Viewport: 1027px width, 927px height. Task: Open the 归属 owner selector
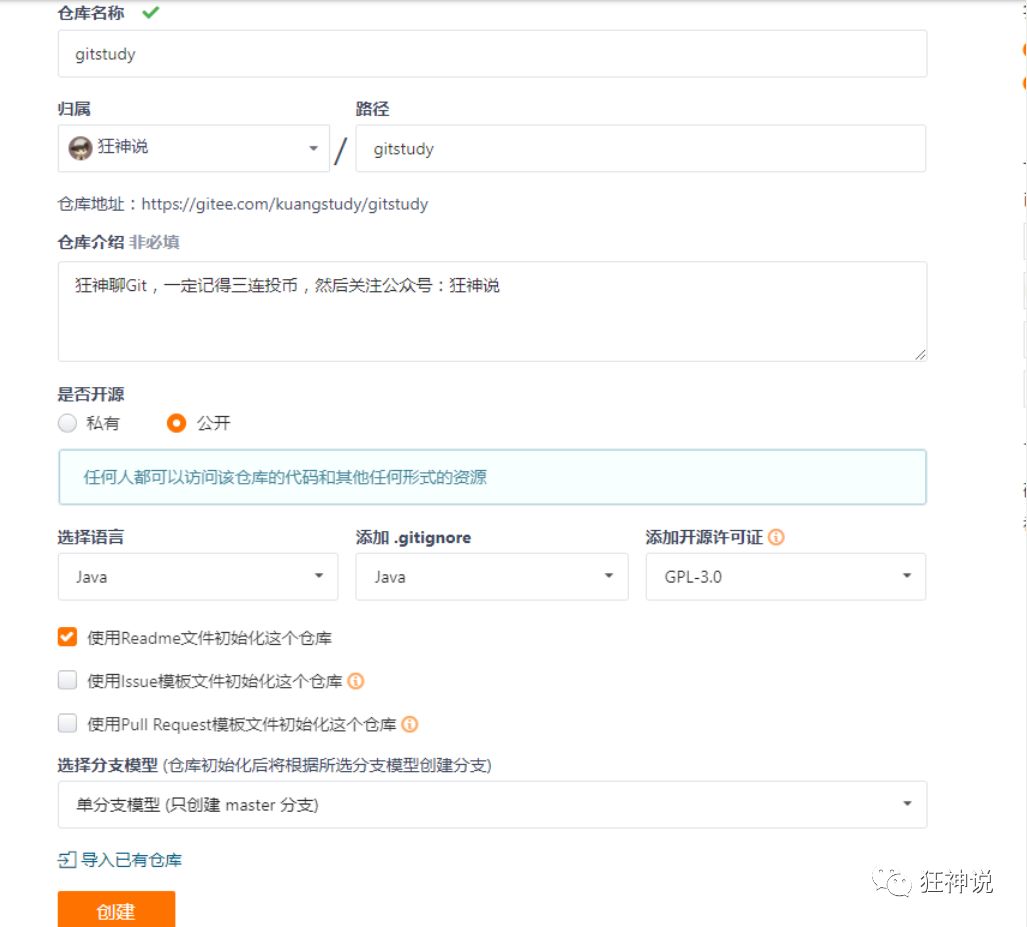[193, 147]
